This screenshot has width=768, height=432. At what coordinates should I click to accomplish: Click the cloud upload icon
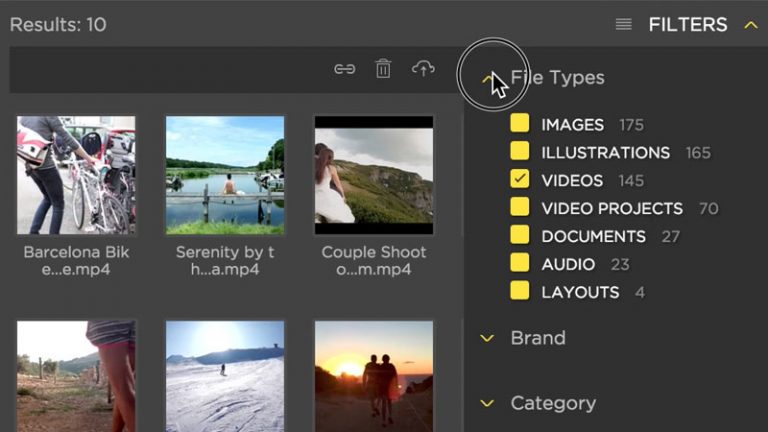[x=423, y=69]
